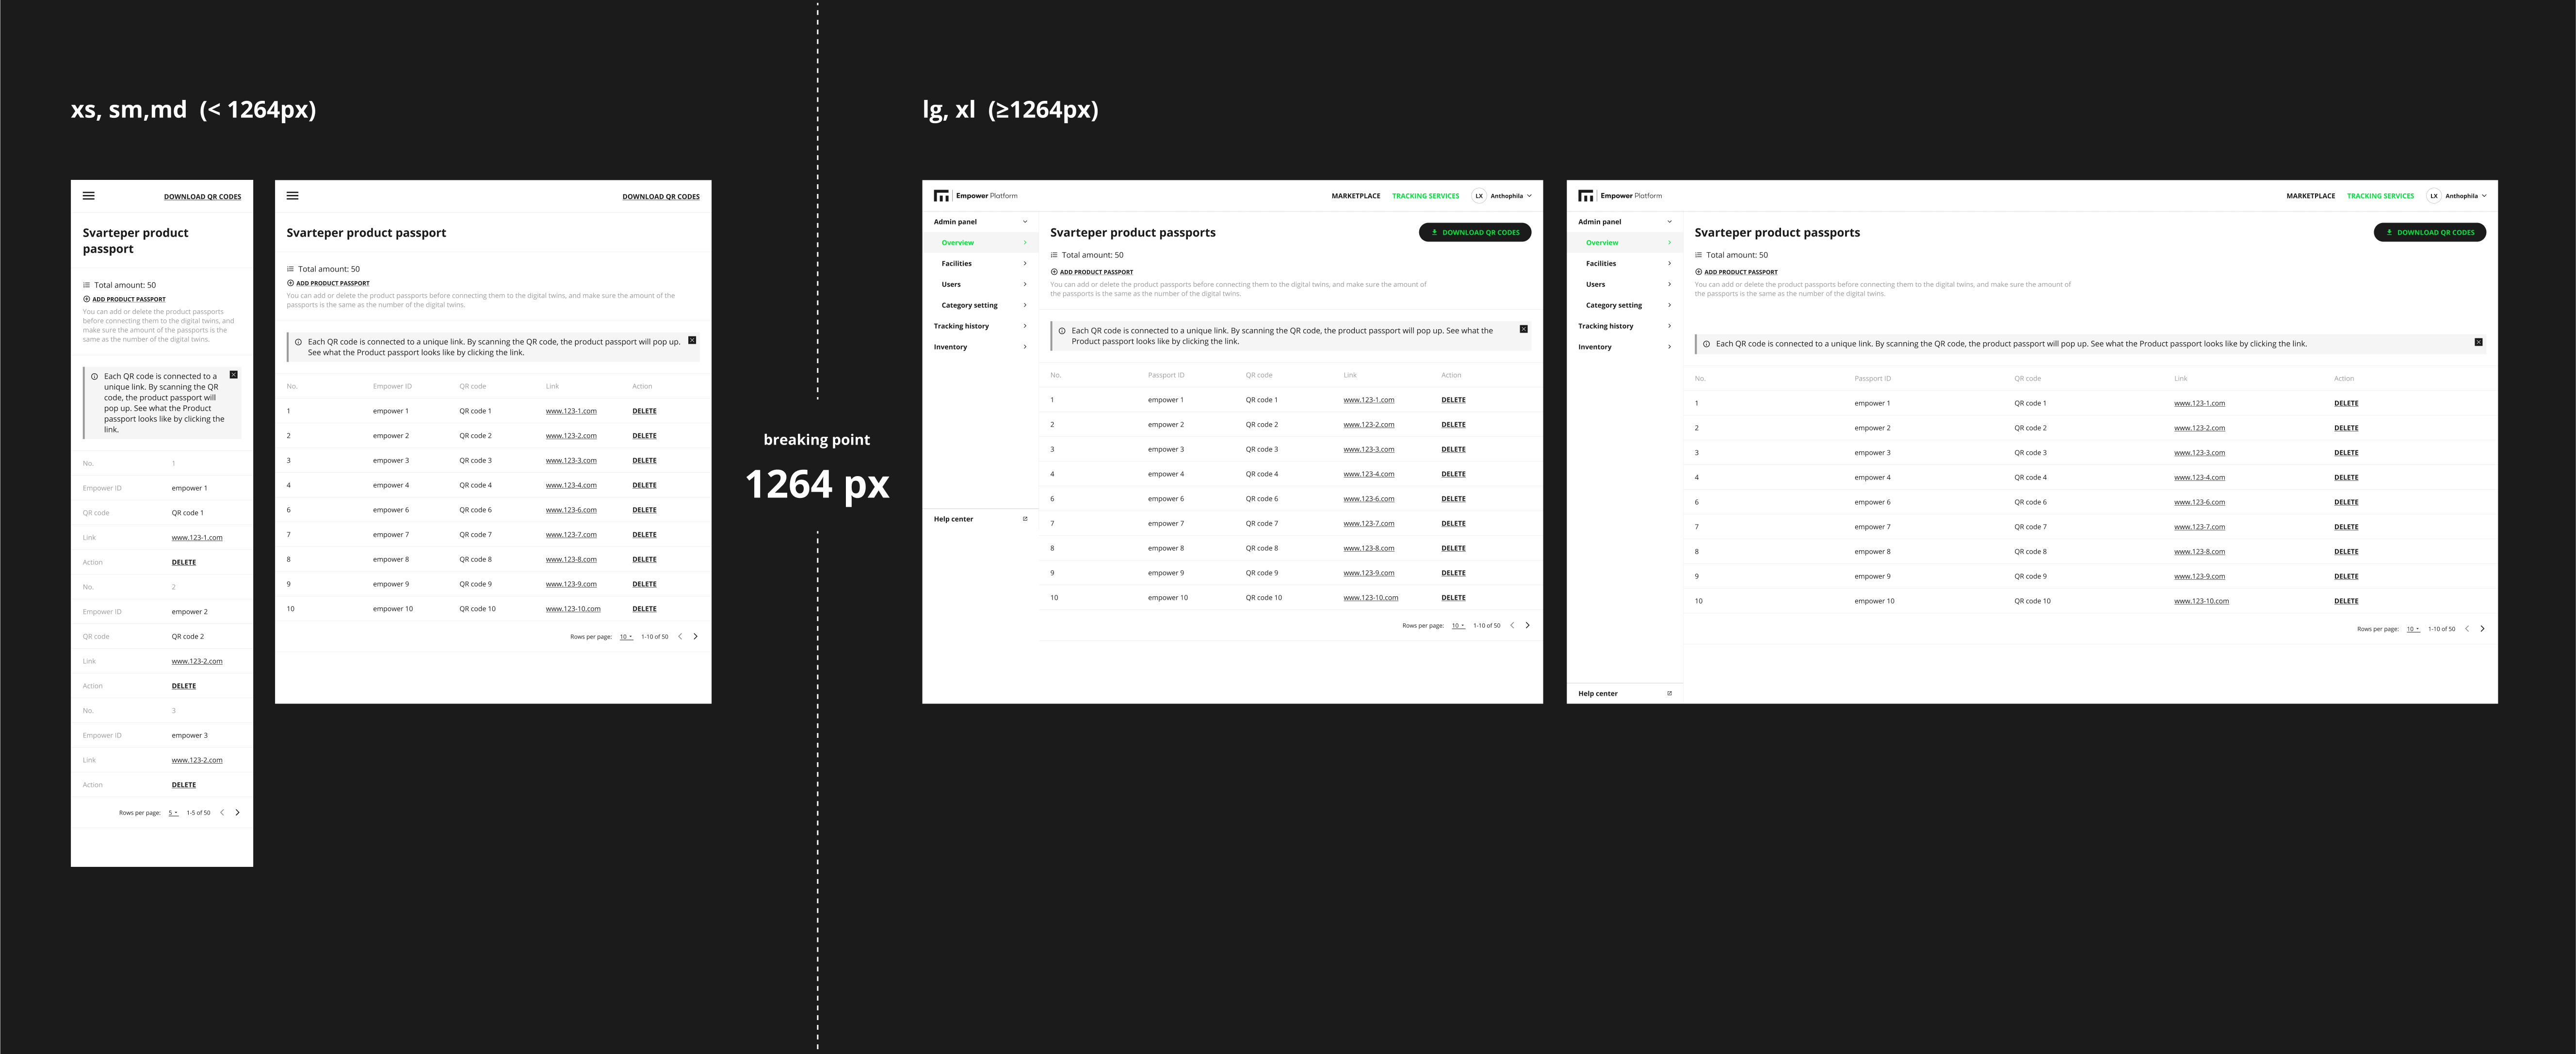This screenshot has width=2576, height=1054.
Task: Select Overview in the widest desktop sidebar
Action: click(x=1625, y=243)
